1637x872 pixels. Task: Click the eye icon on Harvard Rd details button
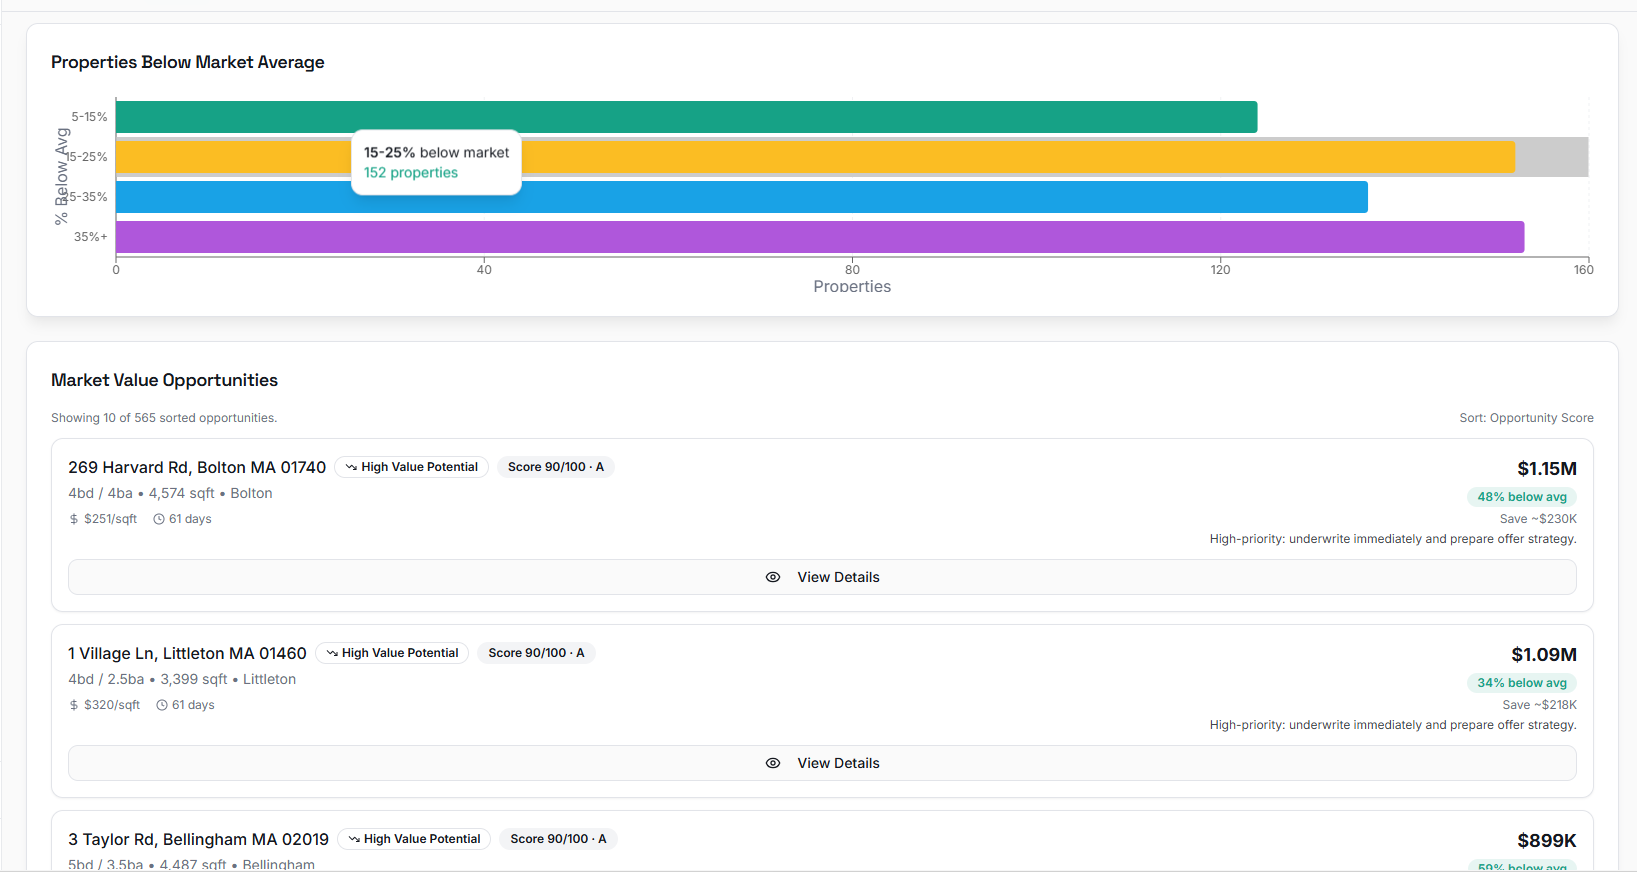click(x=773, y=577)
